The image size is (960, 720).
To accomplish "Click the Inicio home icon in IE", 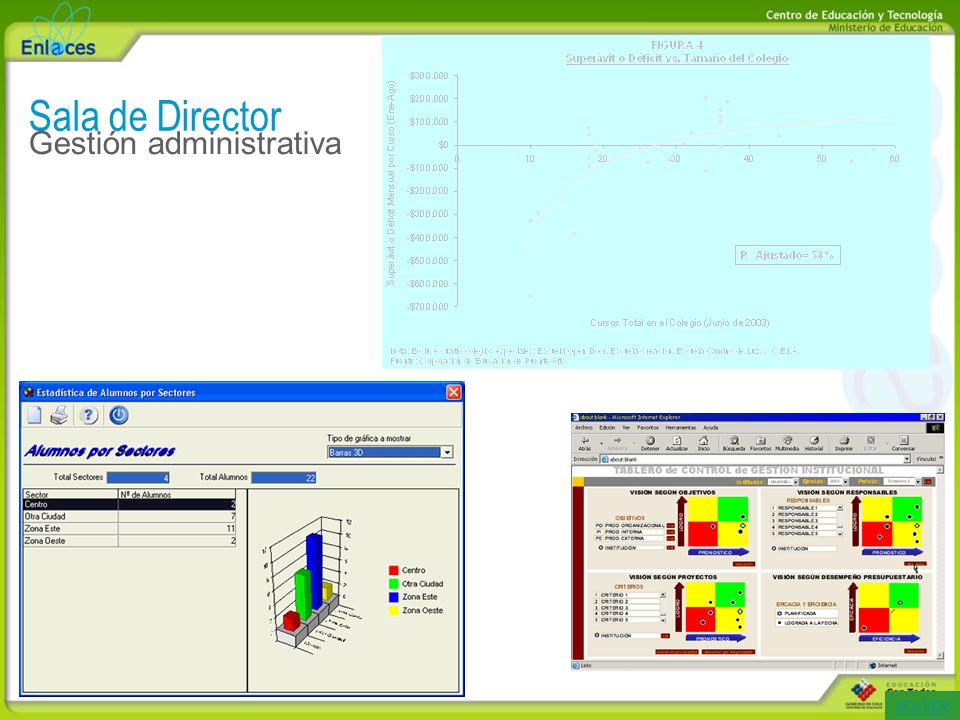I will (703, 443).
